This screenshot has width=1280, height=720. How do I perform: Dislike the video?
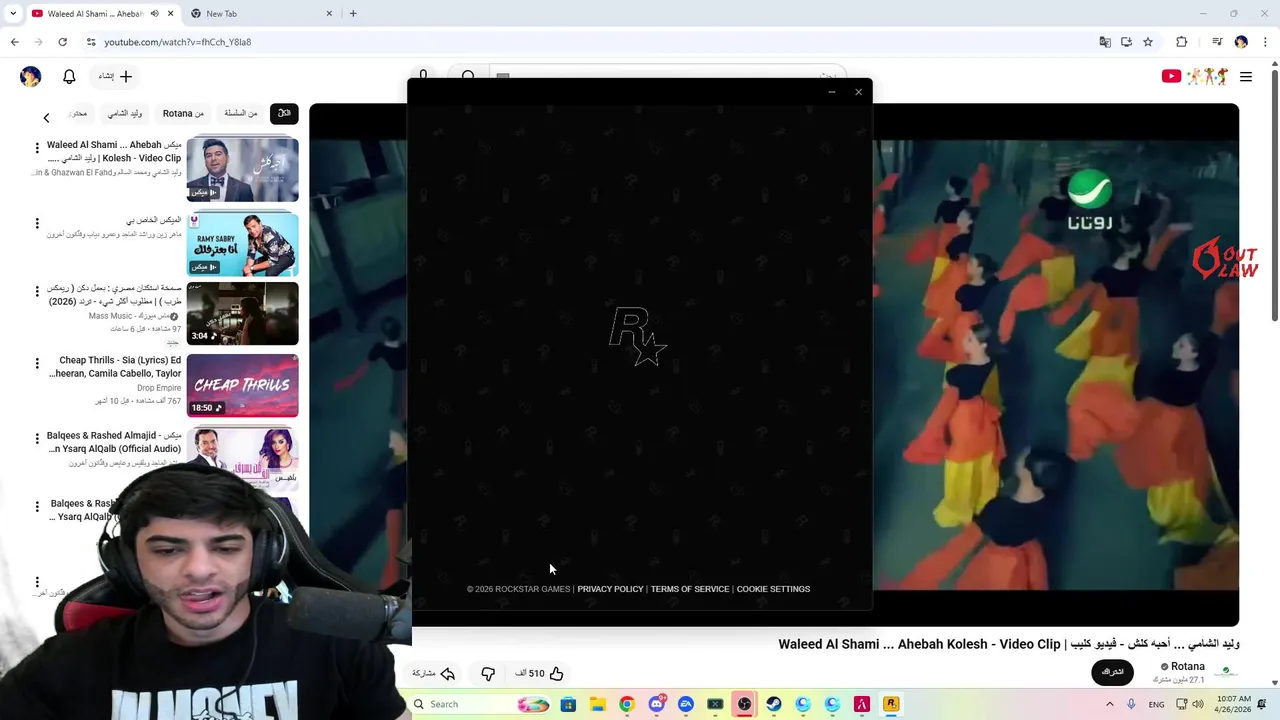tap(488, 674)
